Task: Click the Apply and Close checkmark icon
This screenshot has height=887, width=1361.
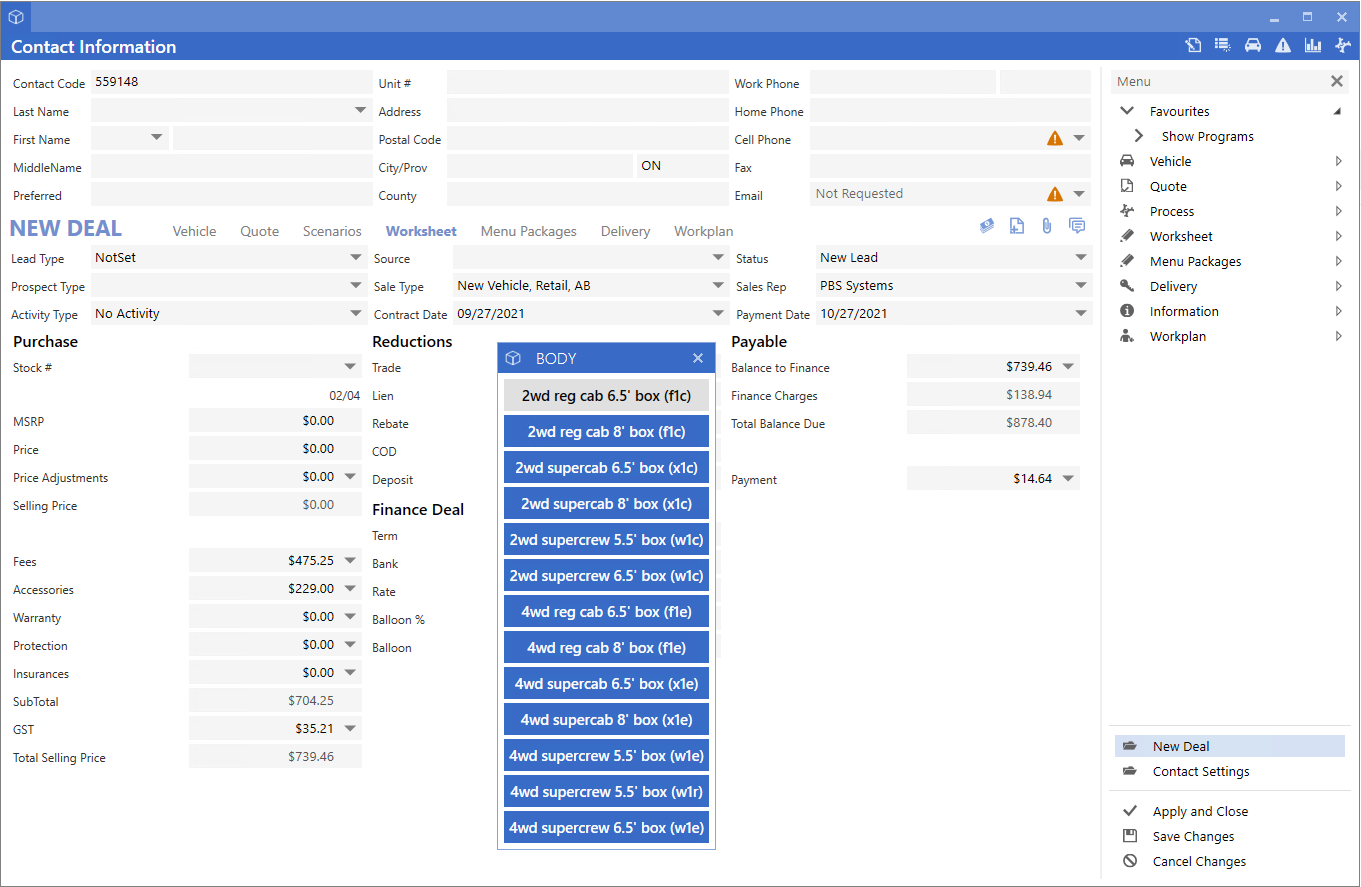Action: (1130, 811)
